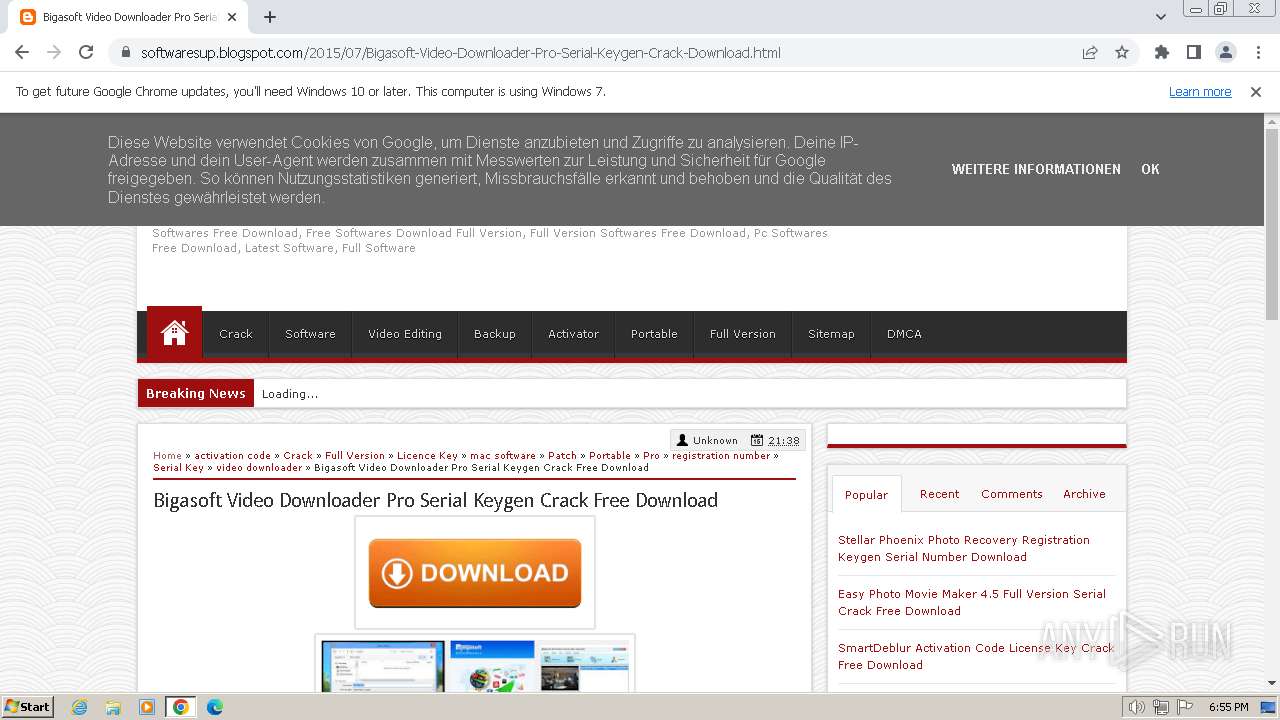
Task: Launch Microsoft Edge from taskbar
Action: [214, 707]
